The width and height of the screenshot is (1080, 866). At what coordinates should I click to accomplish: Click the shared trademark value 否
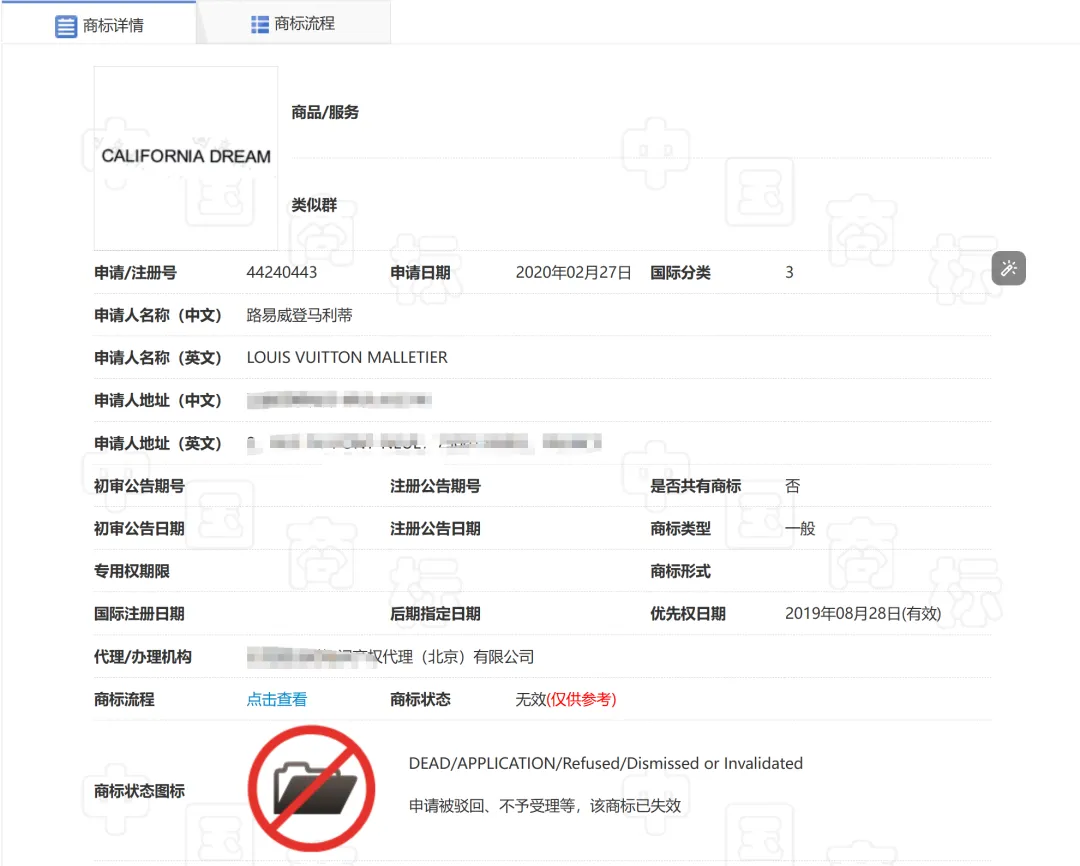pyautogui.click(x=793, y=486)
